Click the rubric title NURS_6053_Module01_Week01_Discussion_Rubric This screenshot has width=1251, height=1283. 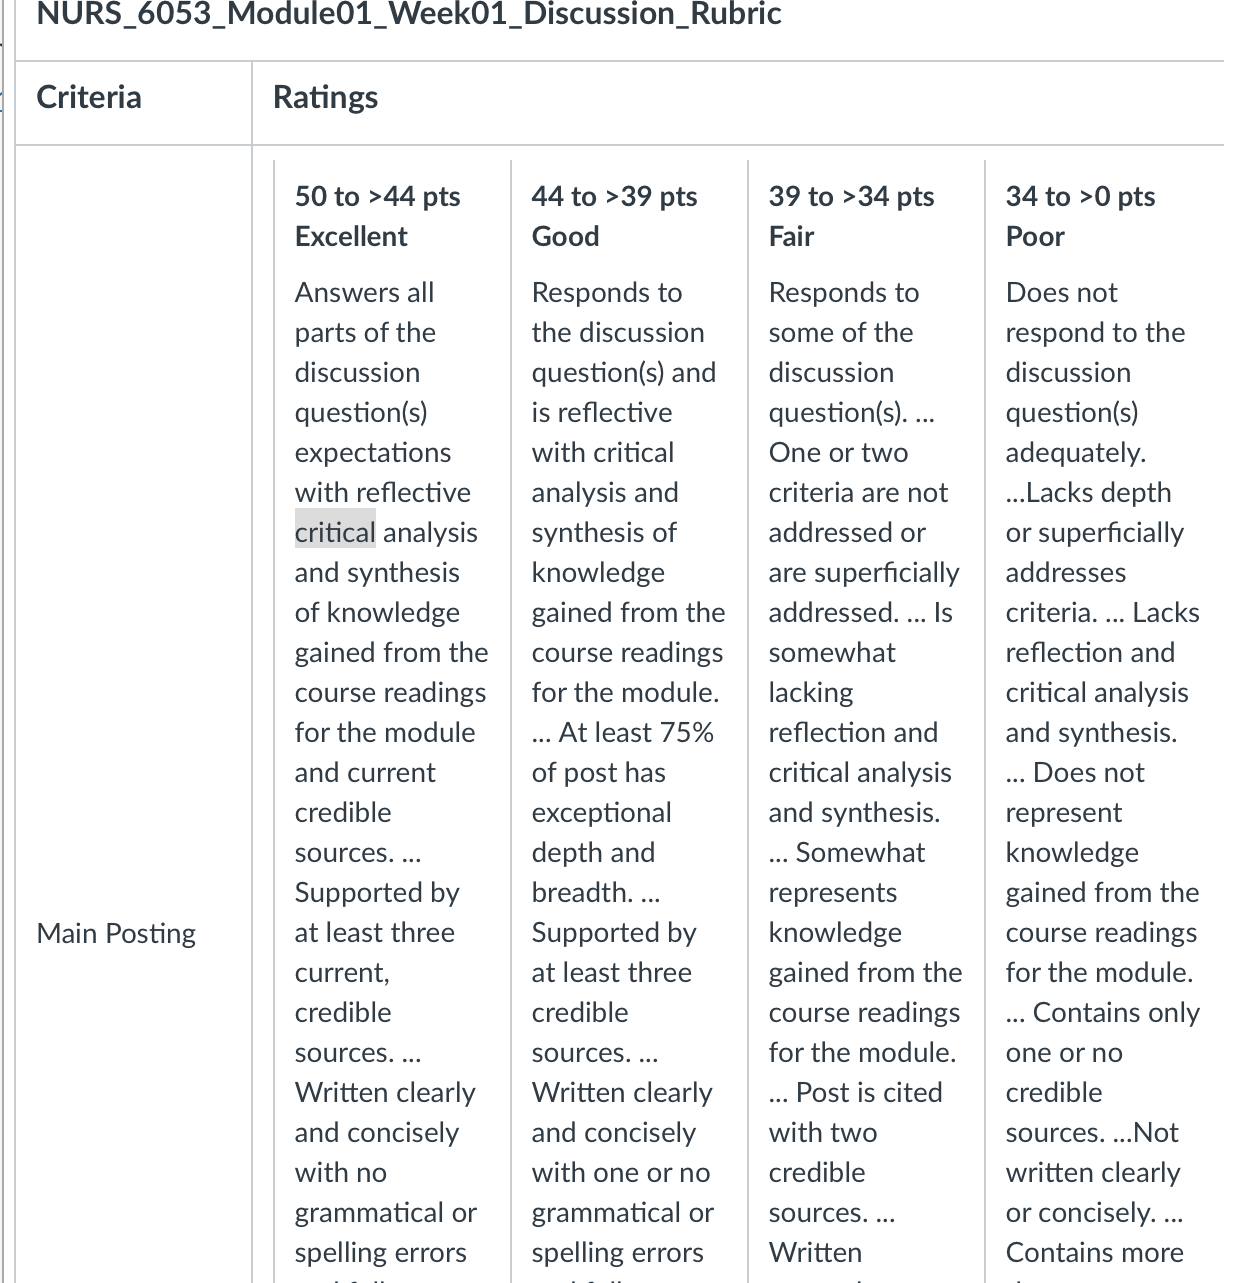tap(409, 14)
